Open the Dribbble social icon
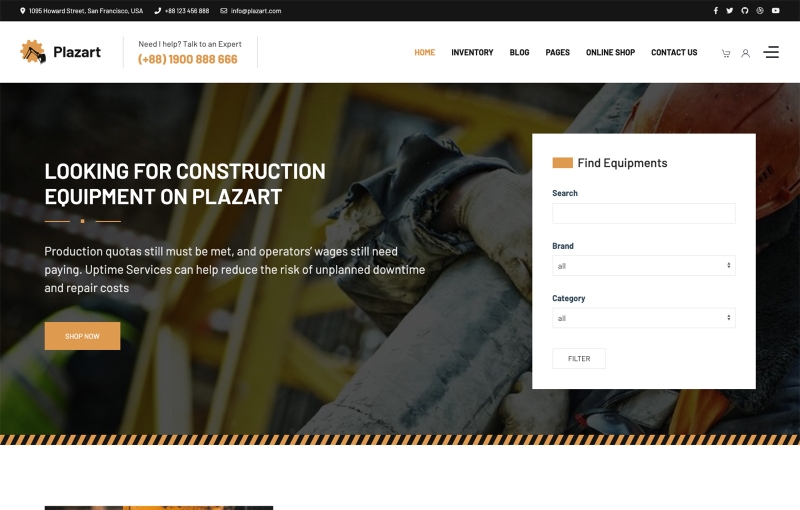 coord(760,11)
